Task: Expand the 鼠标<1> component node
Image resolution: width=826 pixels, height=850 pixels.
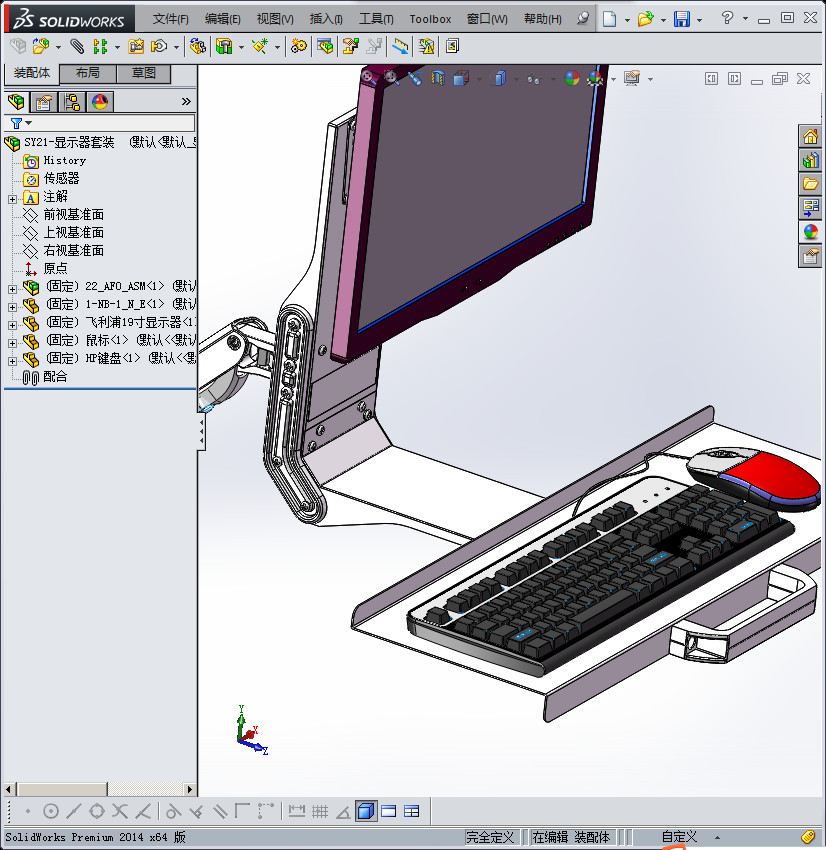Action: pos(12,343)
